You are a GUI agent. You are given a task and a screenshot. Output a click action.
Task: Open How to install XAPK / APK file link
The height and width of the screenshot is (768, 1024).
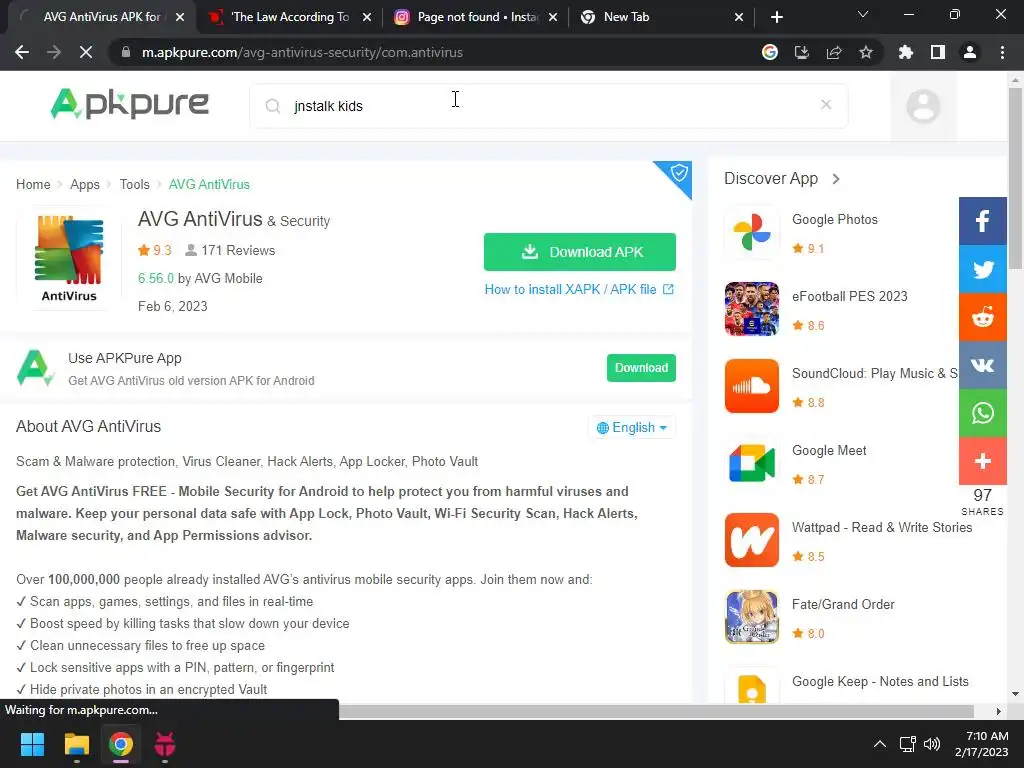point(579,289)
